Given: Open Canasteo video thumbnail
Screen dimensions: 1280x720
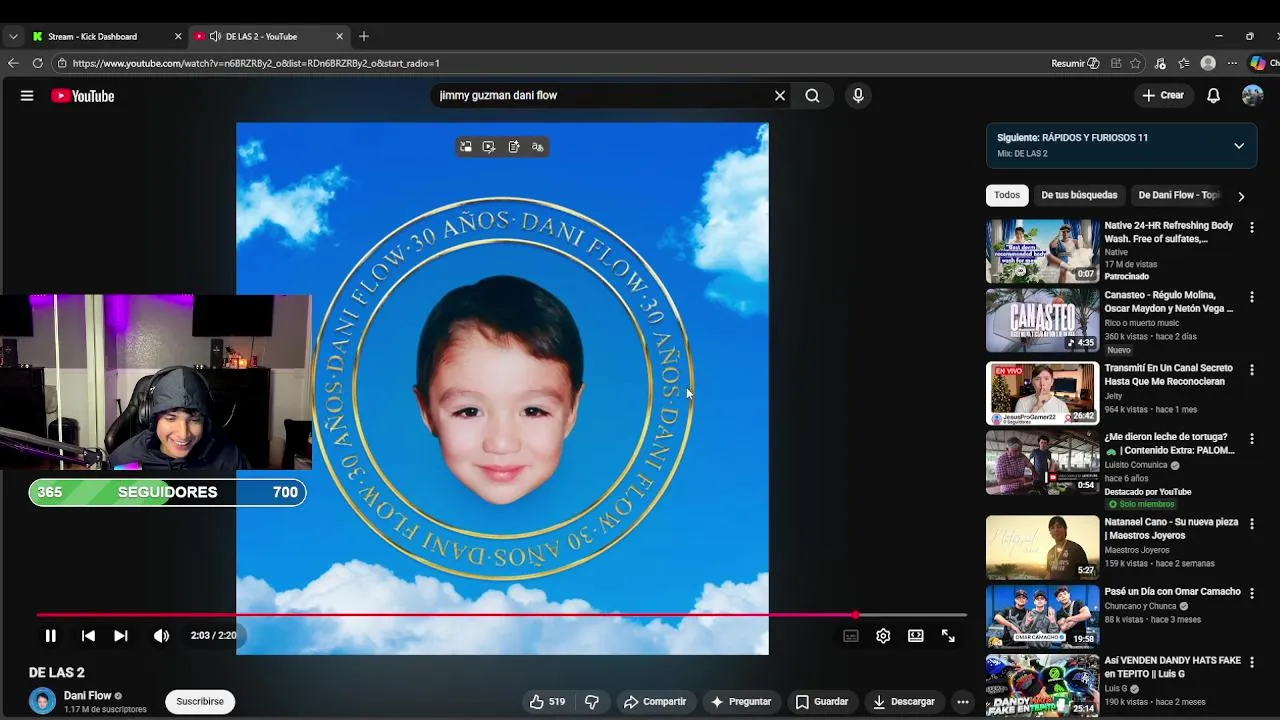Looking at the screenshot, I should tap(1042, 321).
